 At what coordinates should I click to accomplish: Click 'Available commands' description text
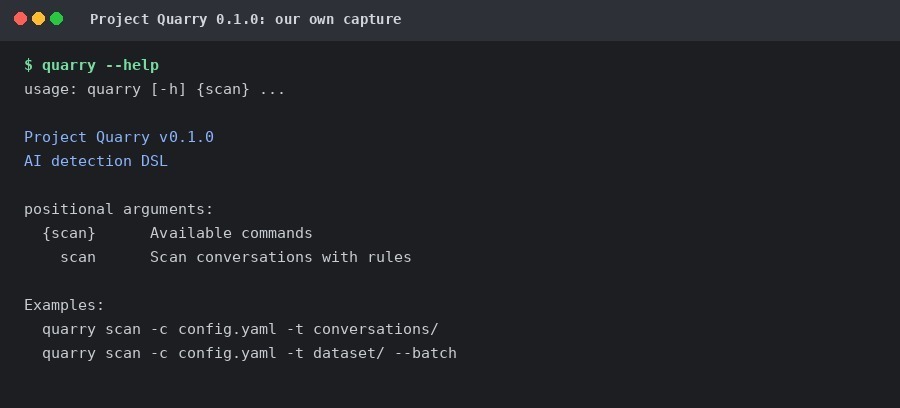coord(231,233)
